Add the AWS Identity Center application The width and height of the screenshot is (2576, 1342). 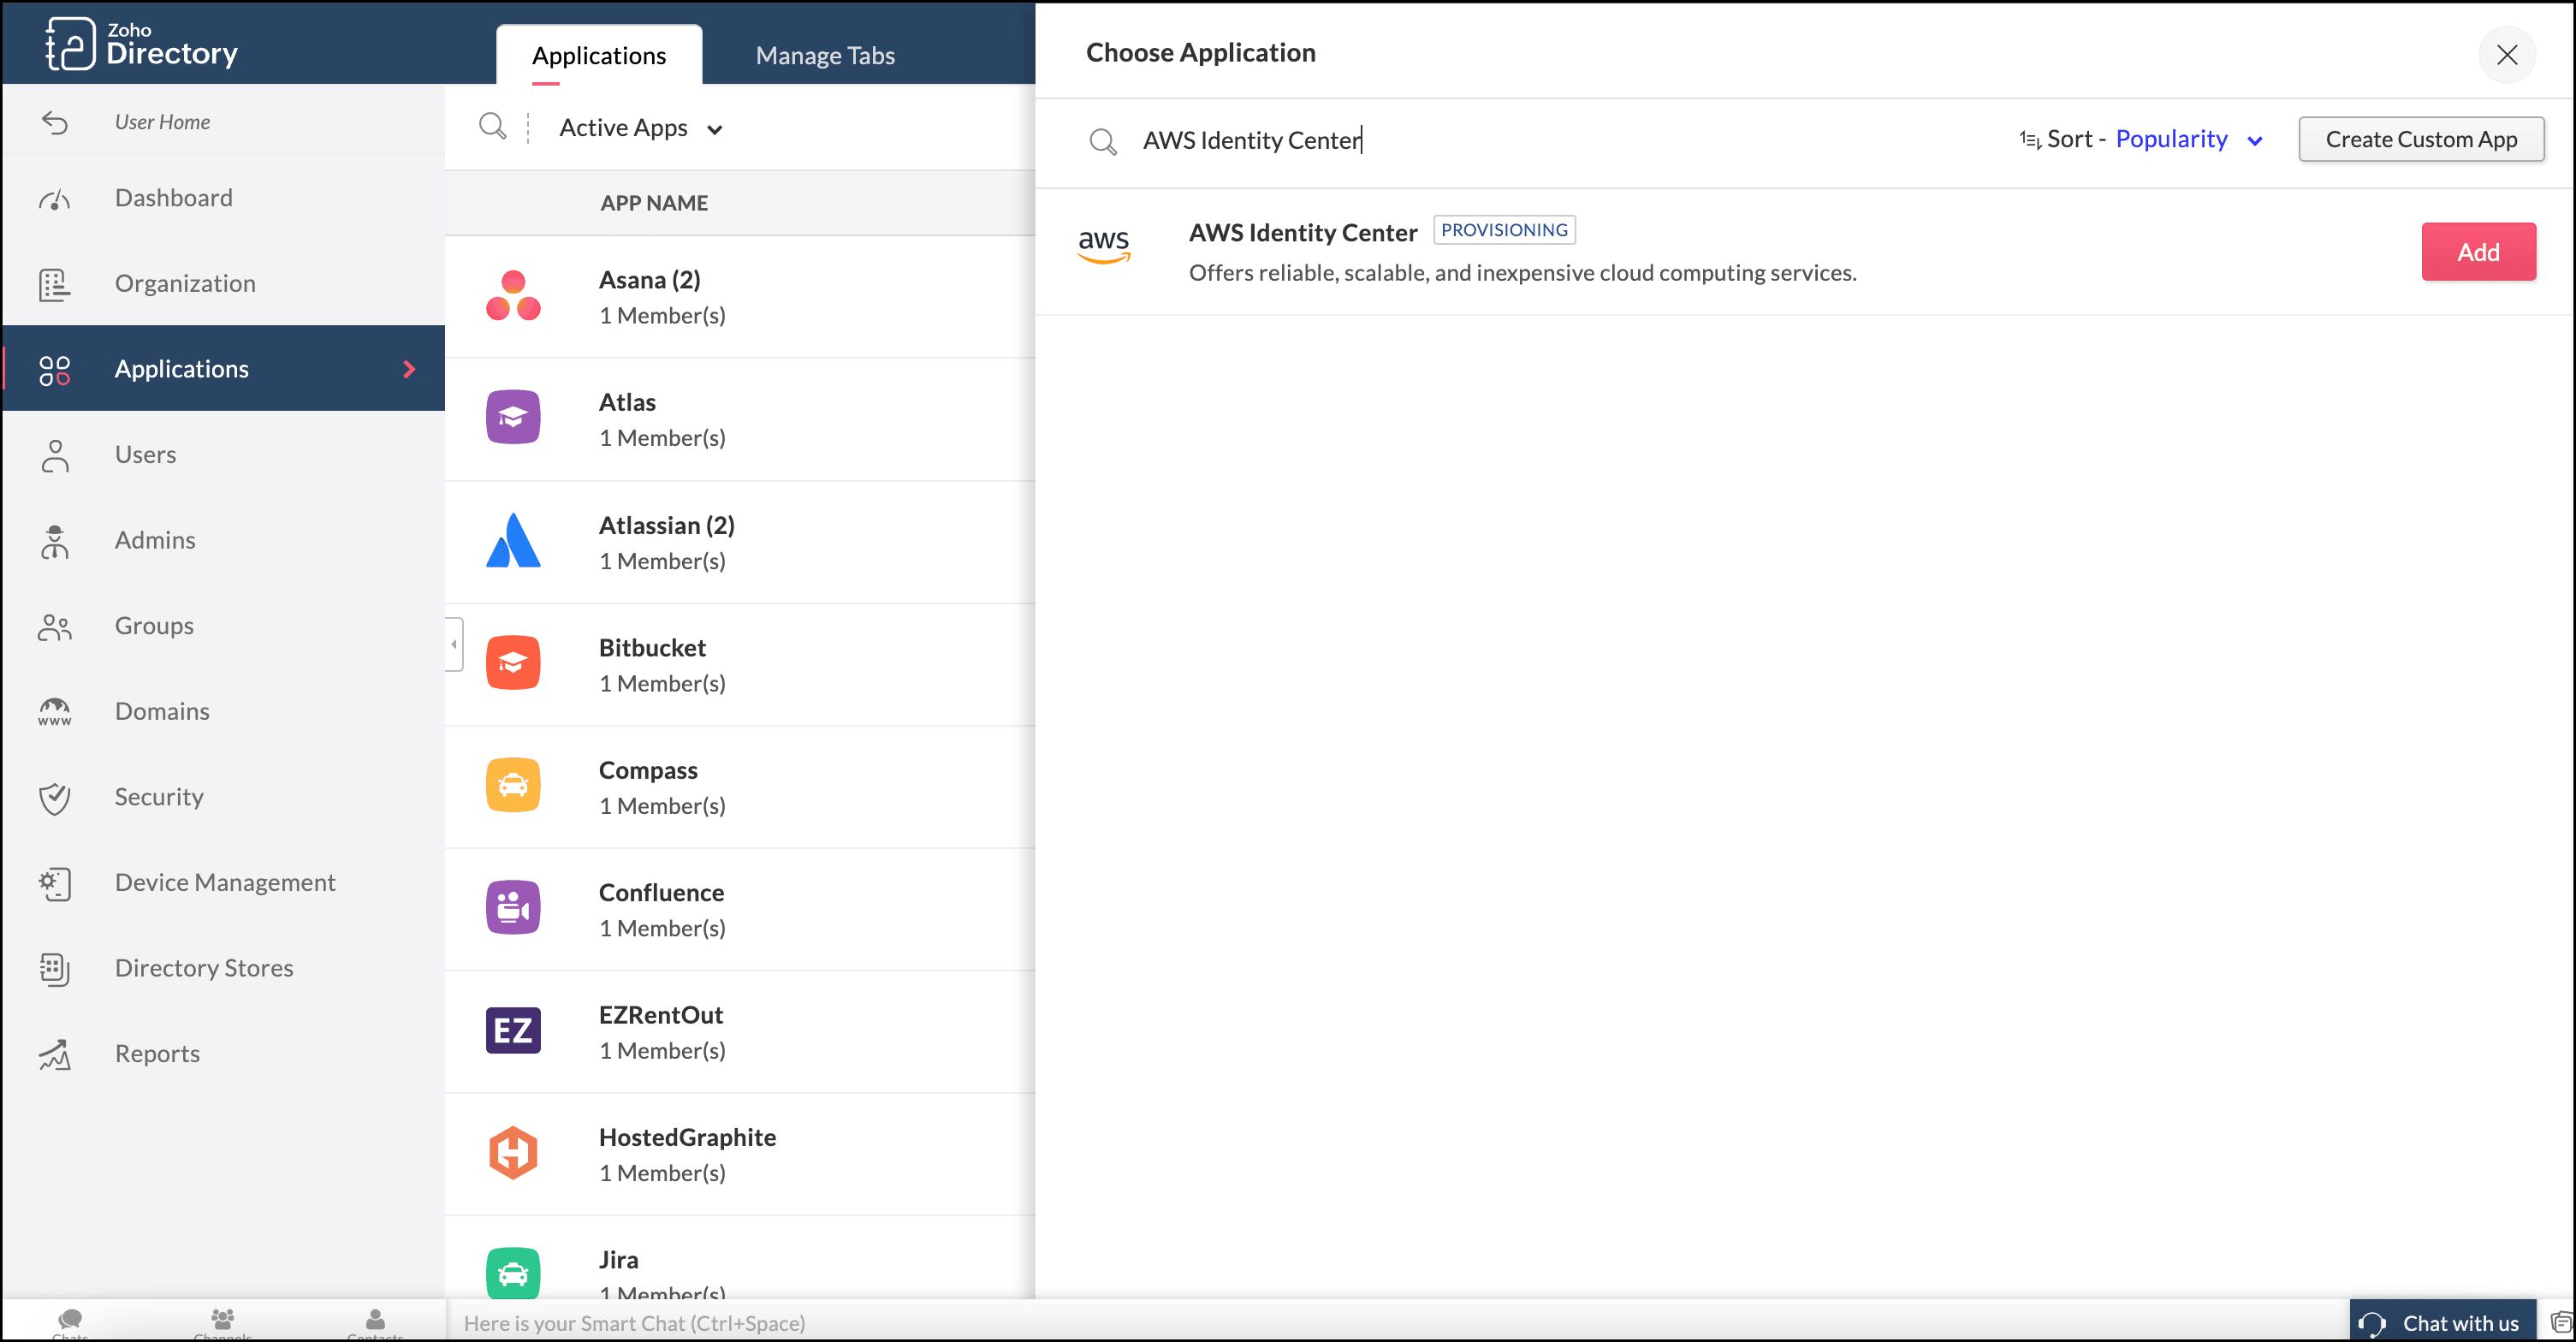[2478, 252]
